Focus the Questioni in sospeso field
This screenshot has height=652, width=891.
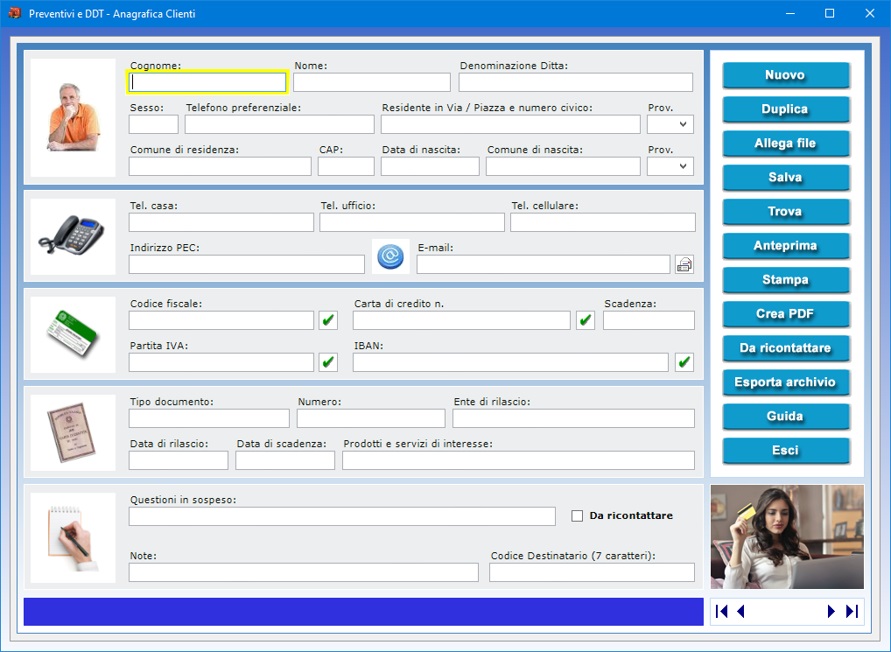[x=342, y=516]
